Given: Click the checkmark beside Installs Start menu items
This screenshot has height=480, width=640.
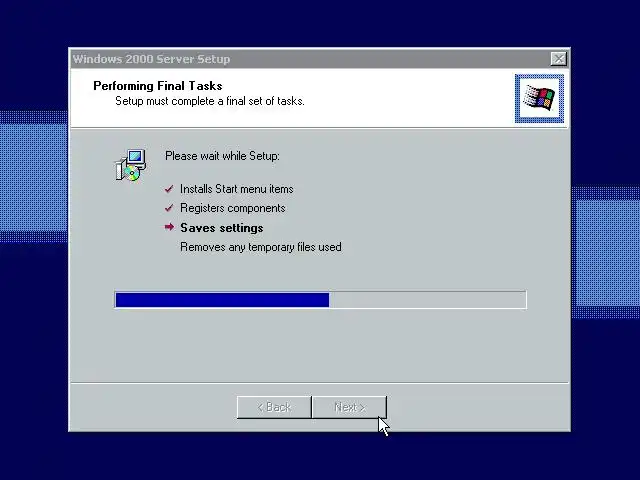Looking at the screenshot, I should (169, 189).
